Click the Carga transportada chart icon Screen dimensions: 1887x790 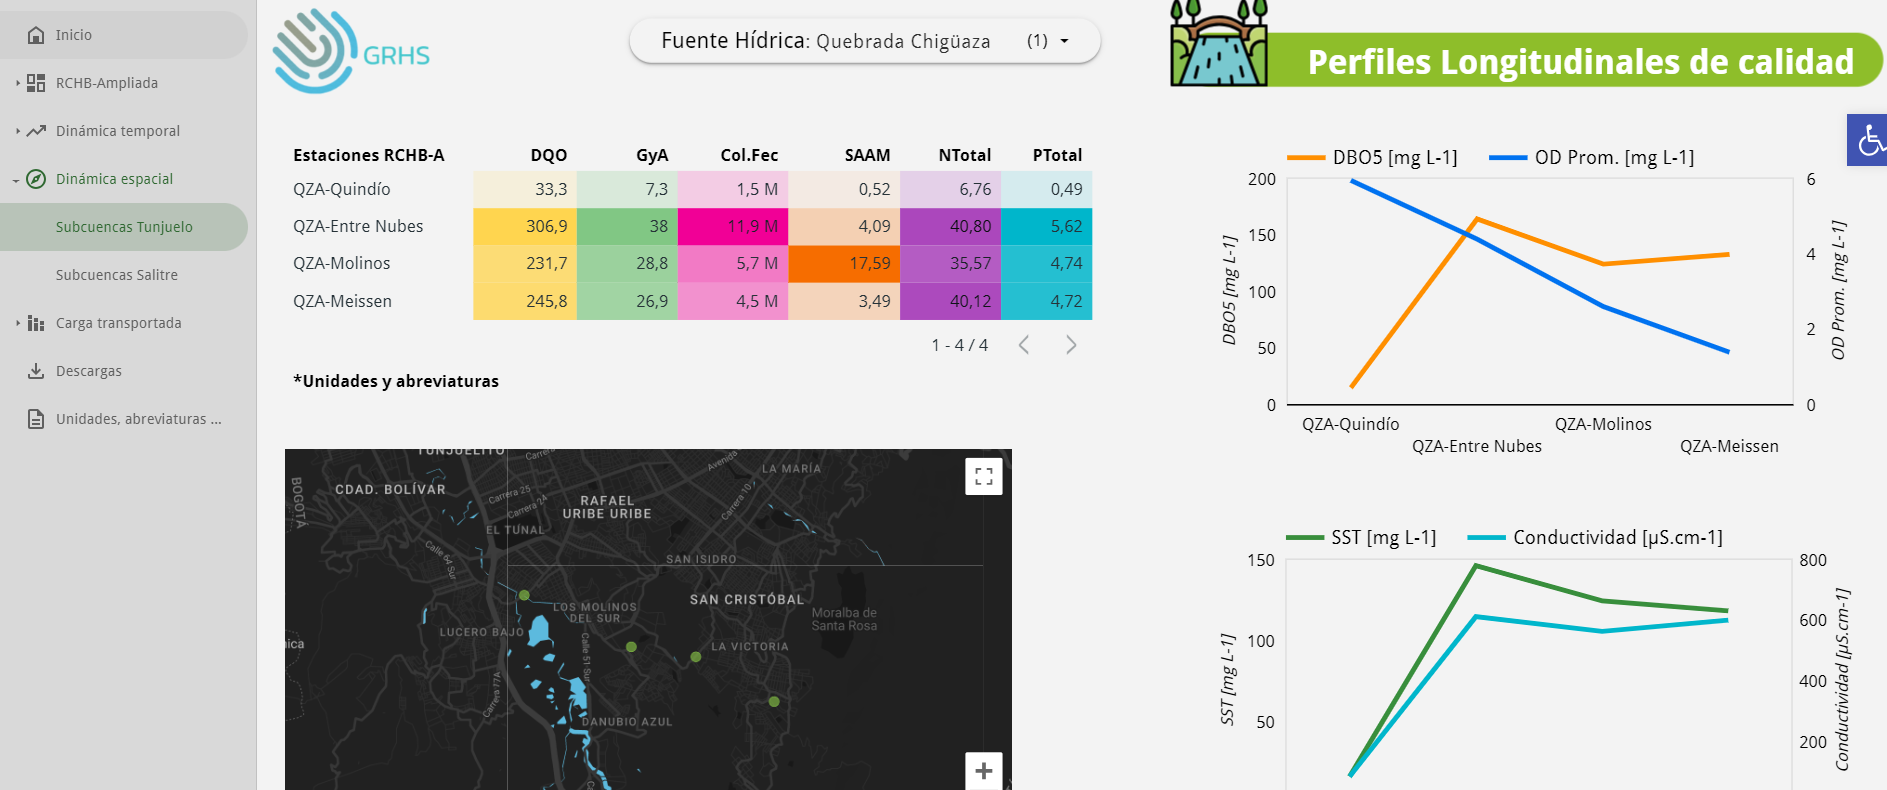[x=36, y=323]
